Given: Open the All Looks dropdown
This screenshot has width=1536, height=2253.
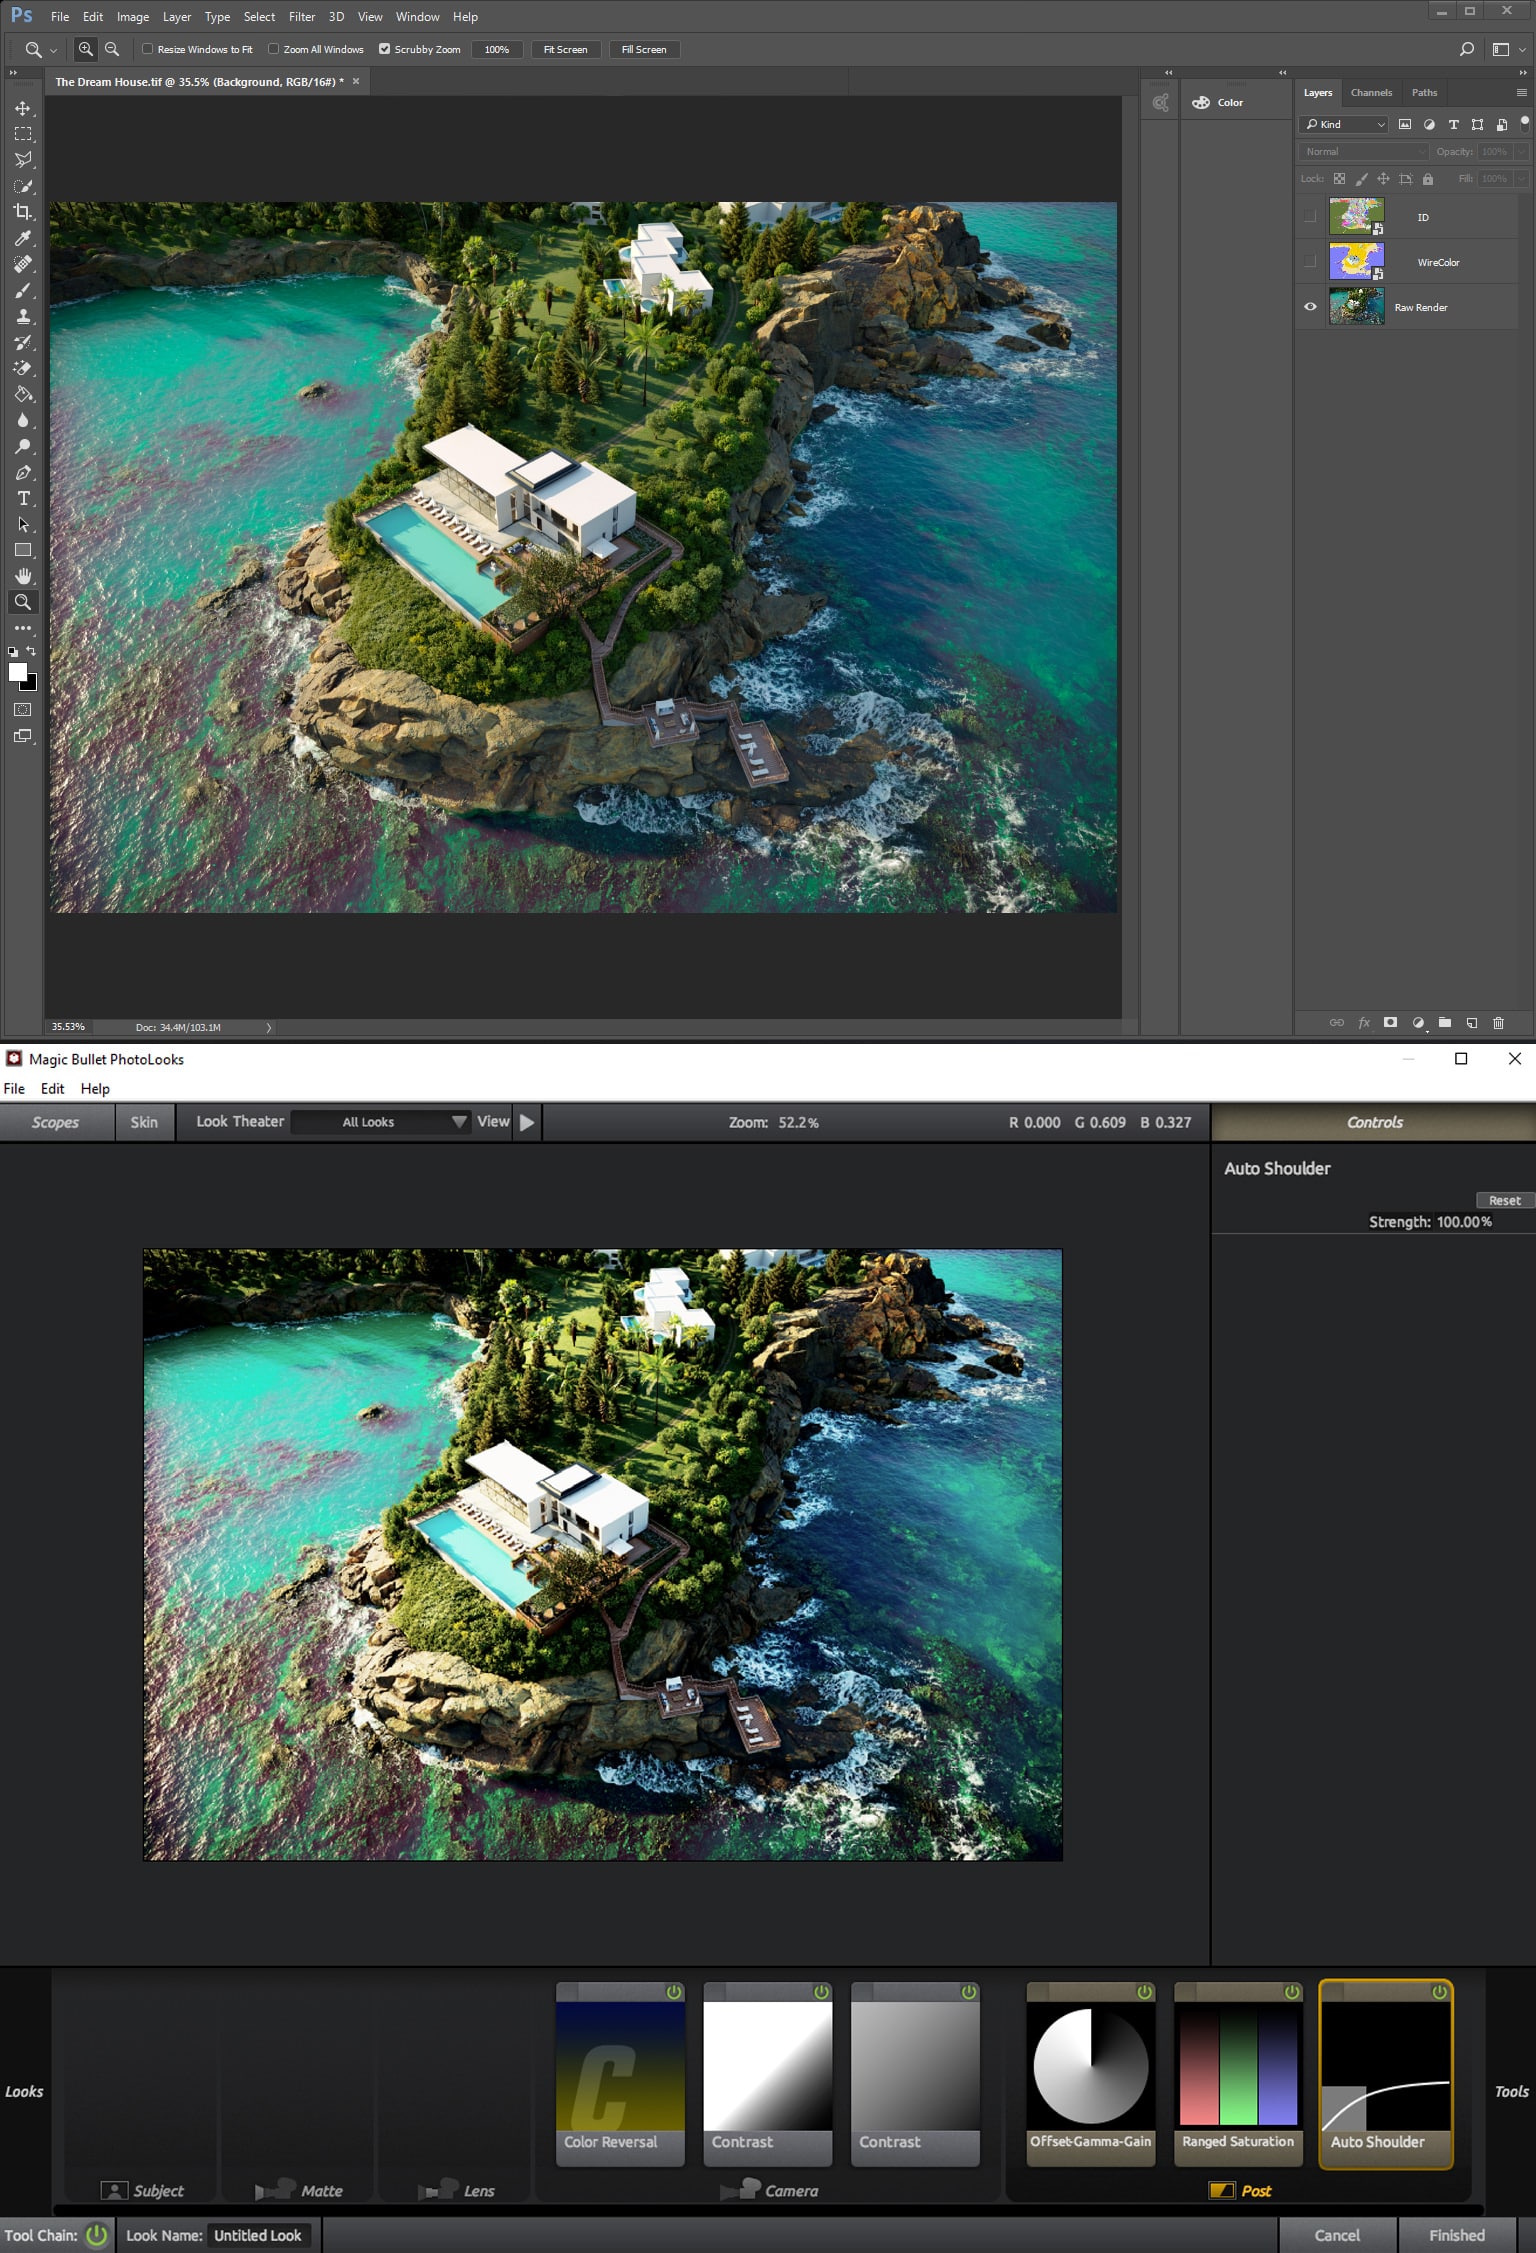Looking at the screenshot, I should click(x=381, y=1122).
